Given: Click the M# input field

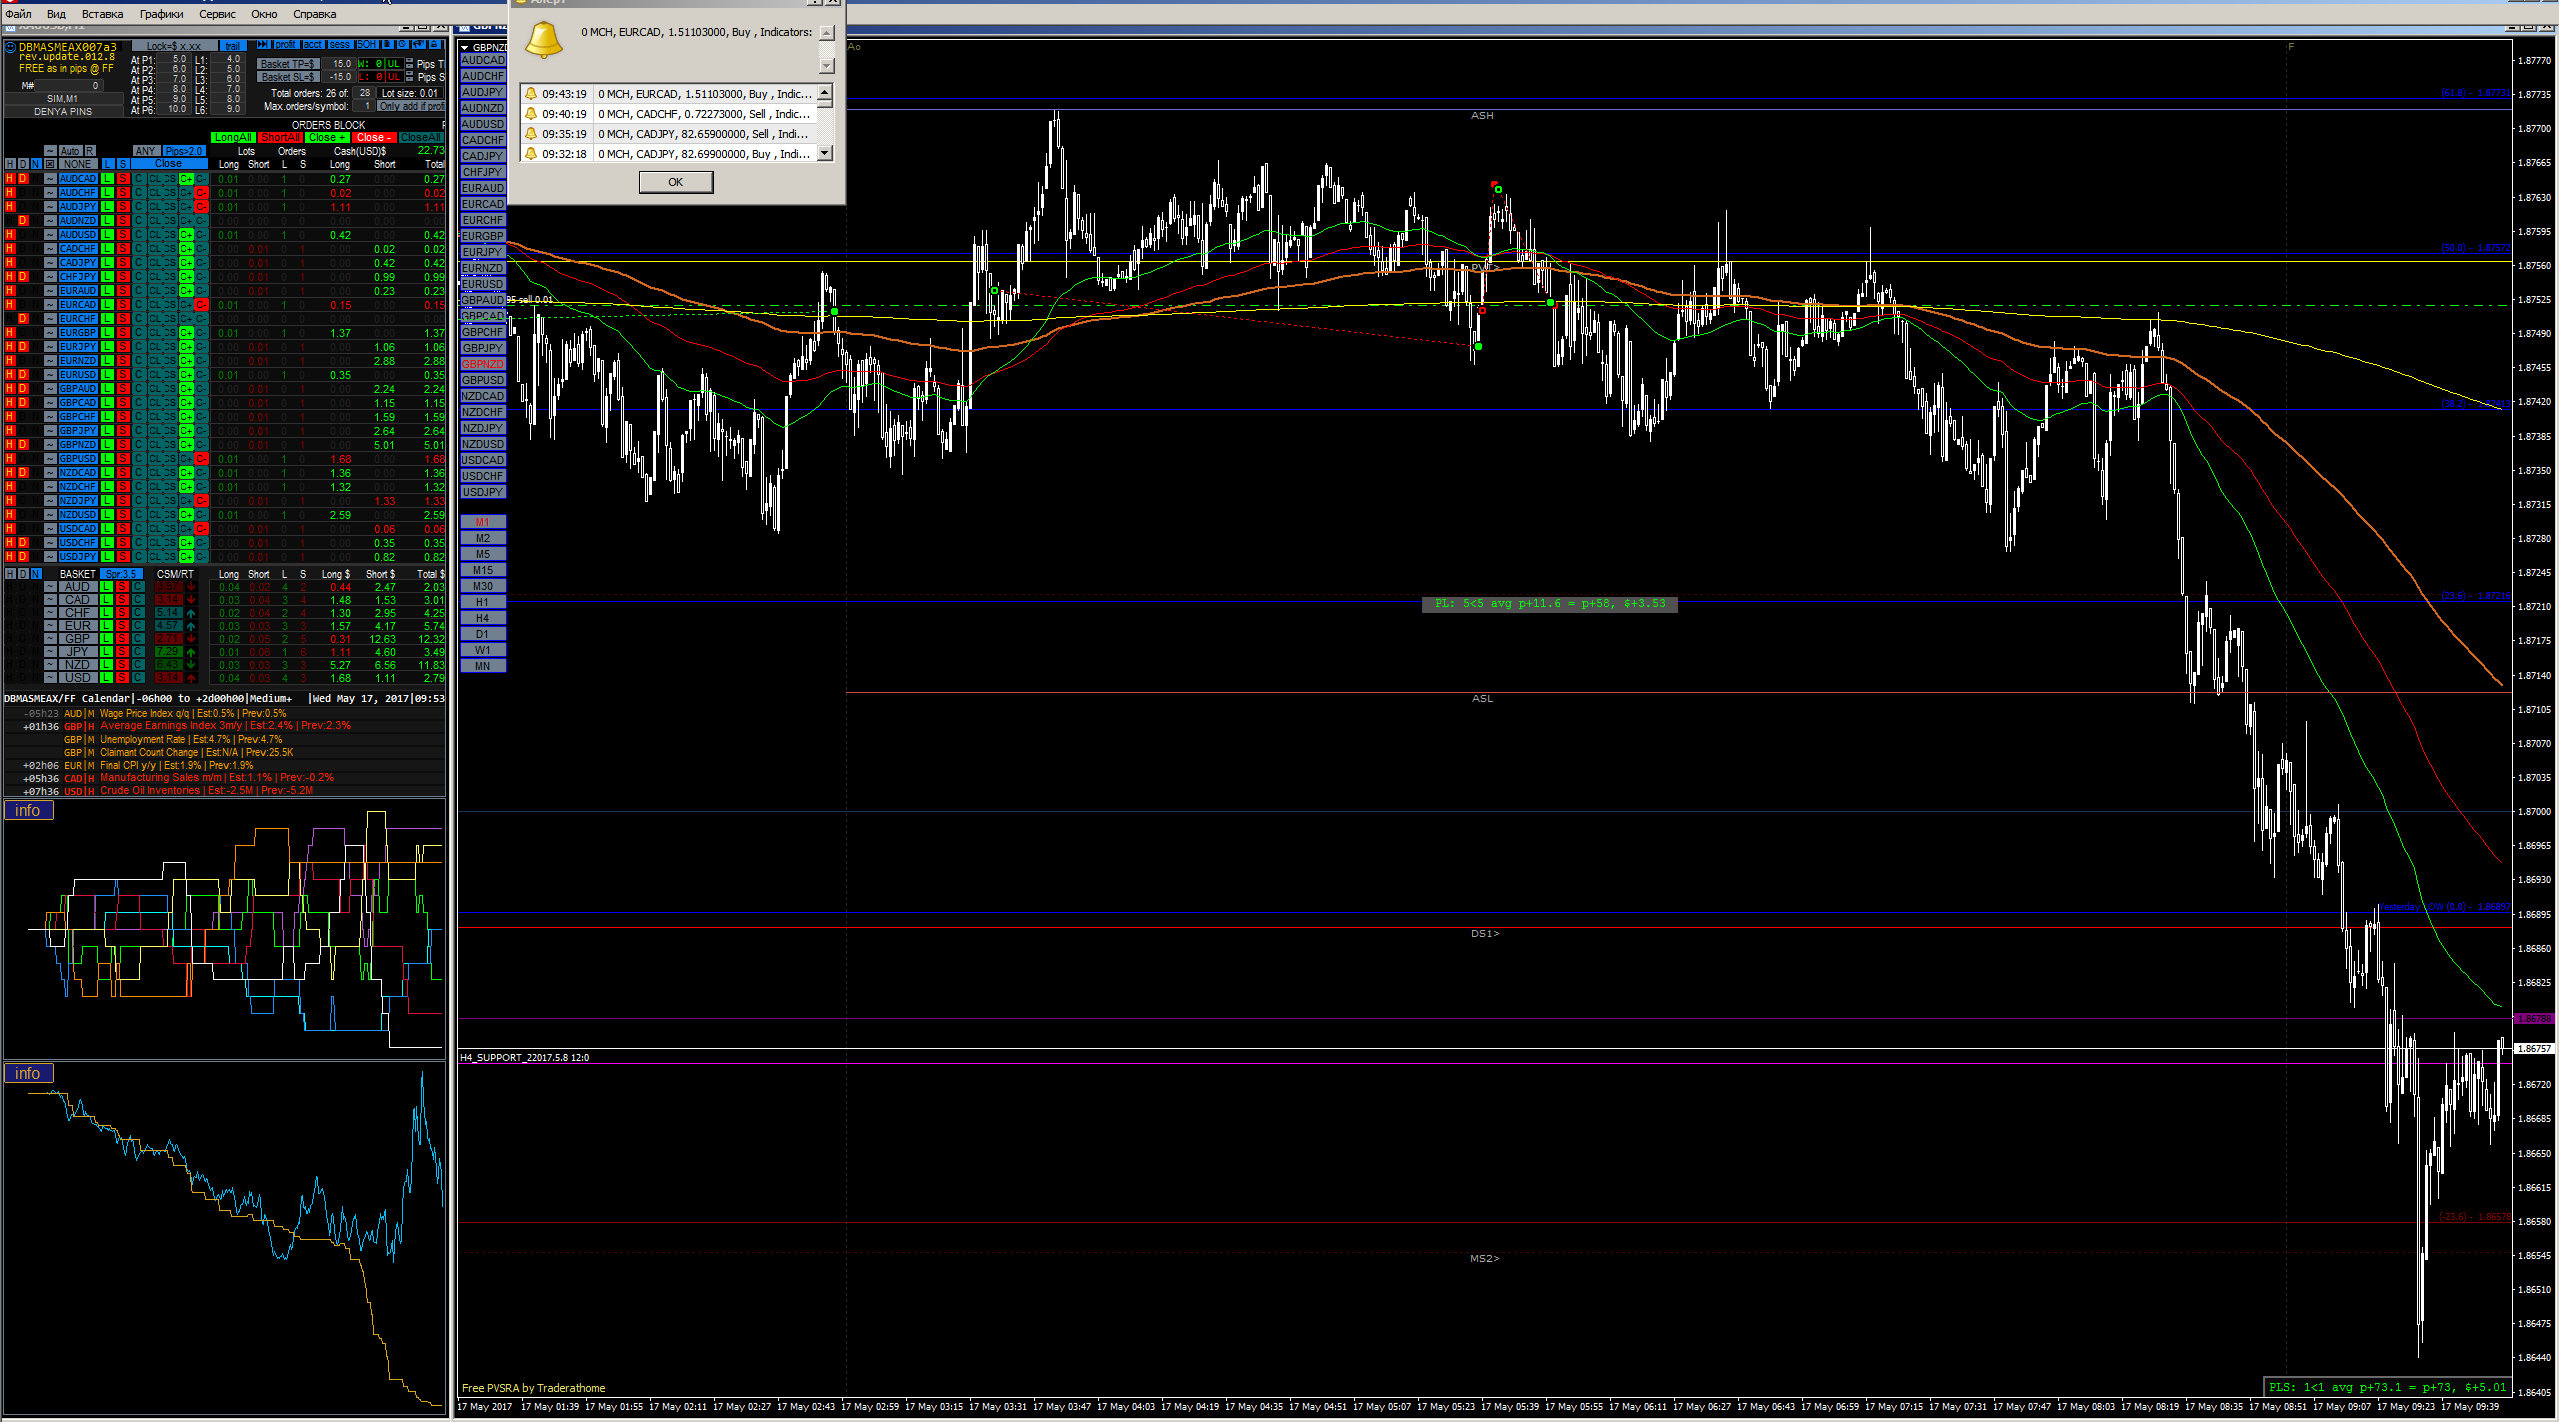Looking at the screenshot, I should point(68,86).
